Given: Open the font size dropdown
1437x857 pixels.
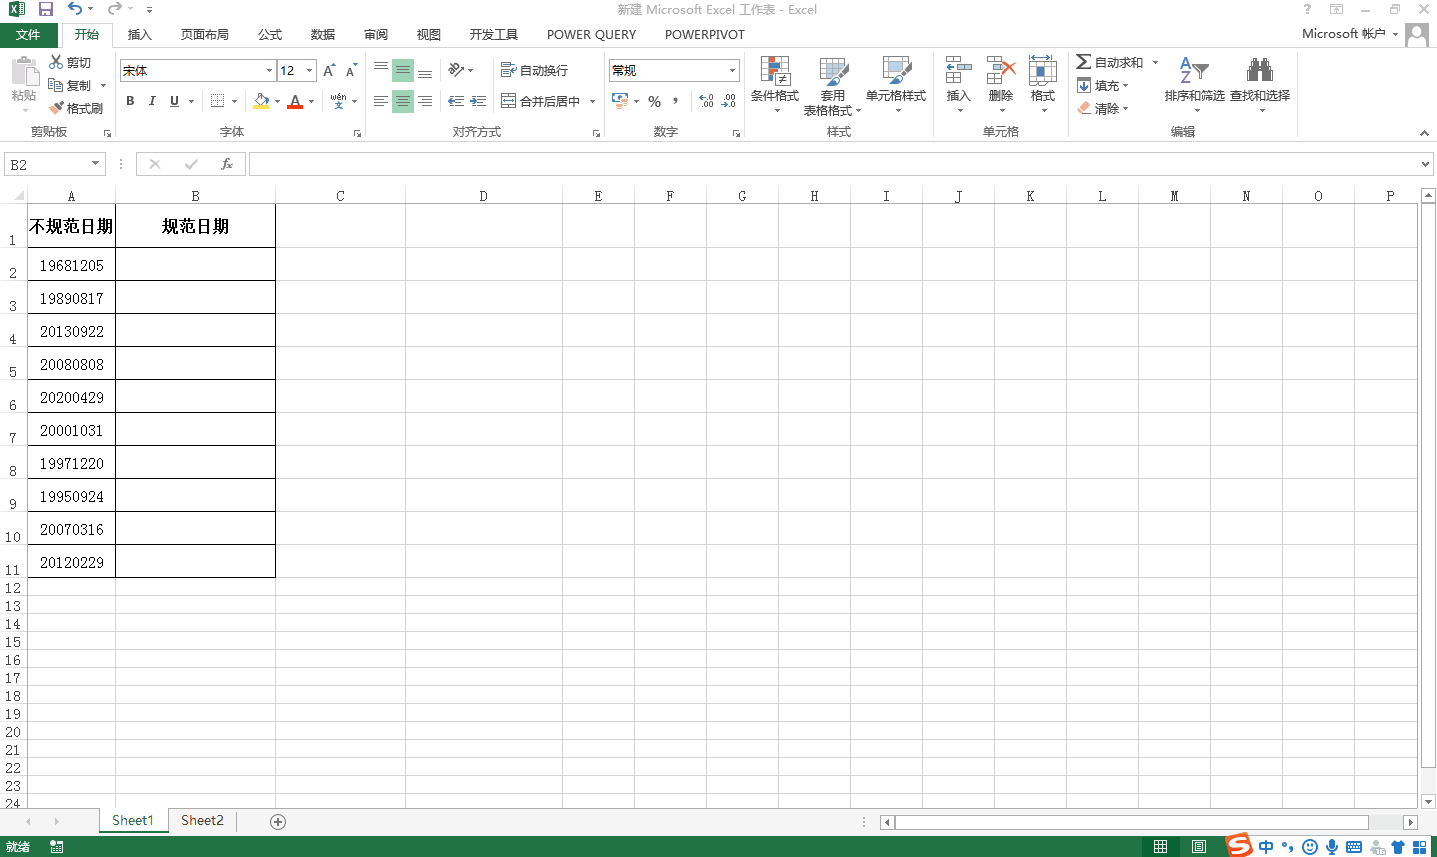Looking at the screenshot, I should point(310,71).
